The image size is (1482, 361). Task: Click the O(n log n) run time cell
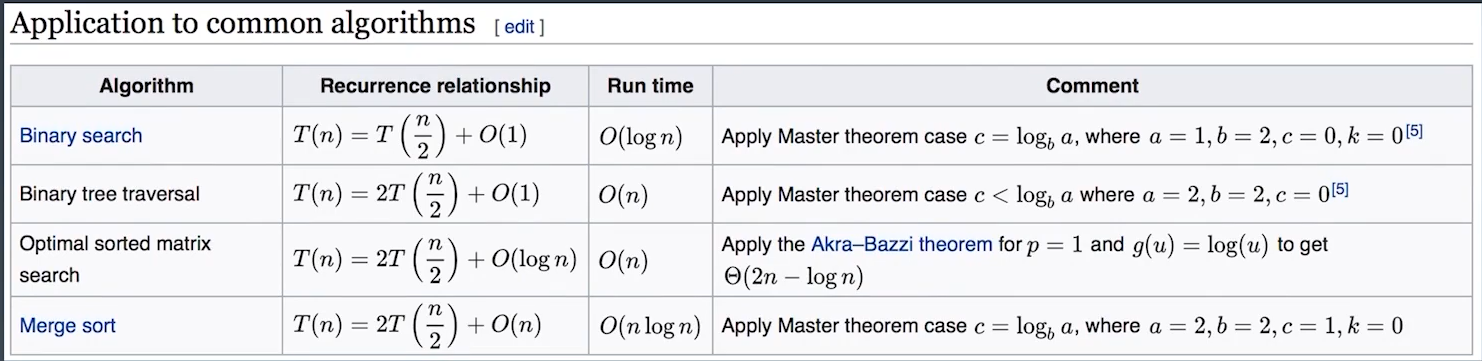[x=650, y=326]
